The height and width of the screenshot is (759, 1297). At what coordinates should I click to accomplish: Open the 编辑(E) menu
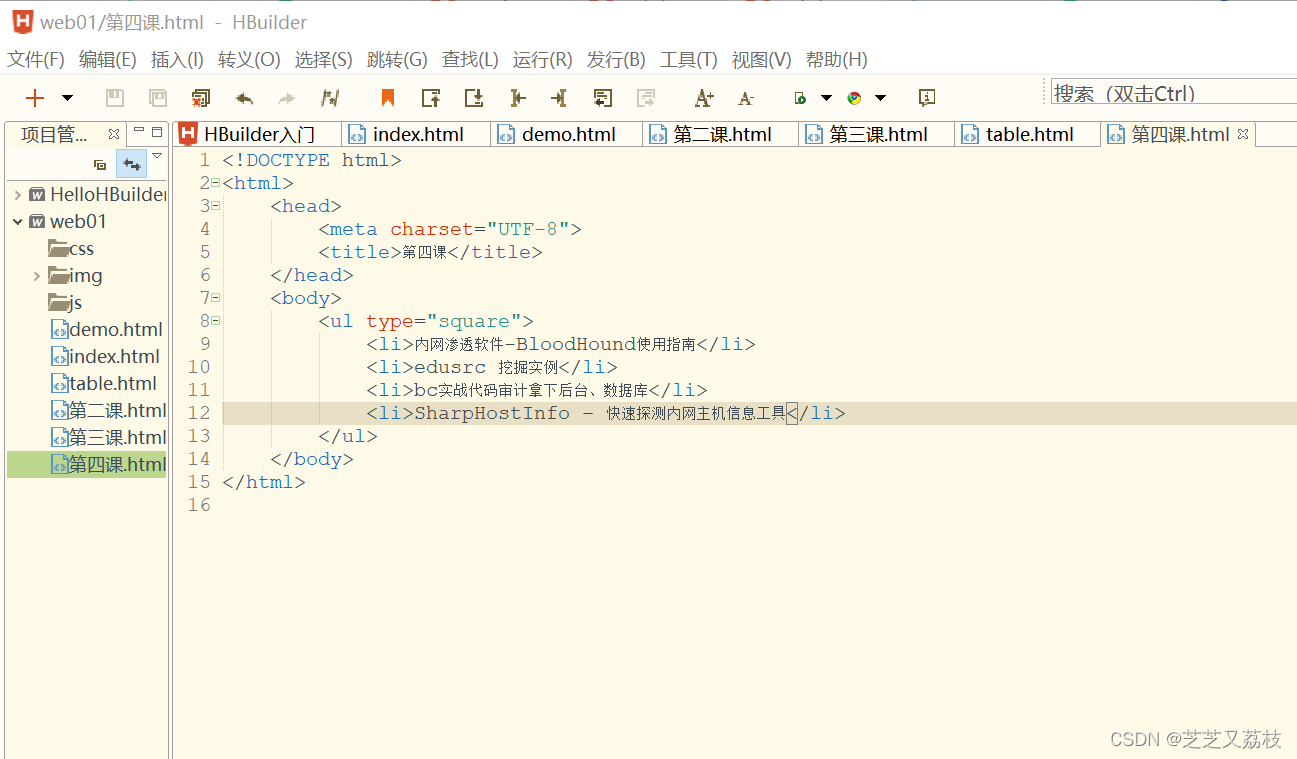[107, 60]
